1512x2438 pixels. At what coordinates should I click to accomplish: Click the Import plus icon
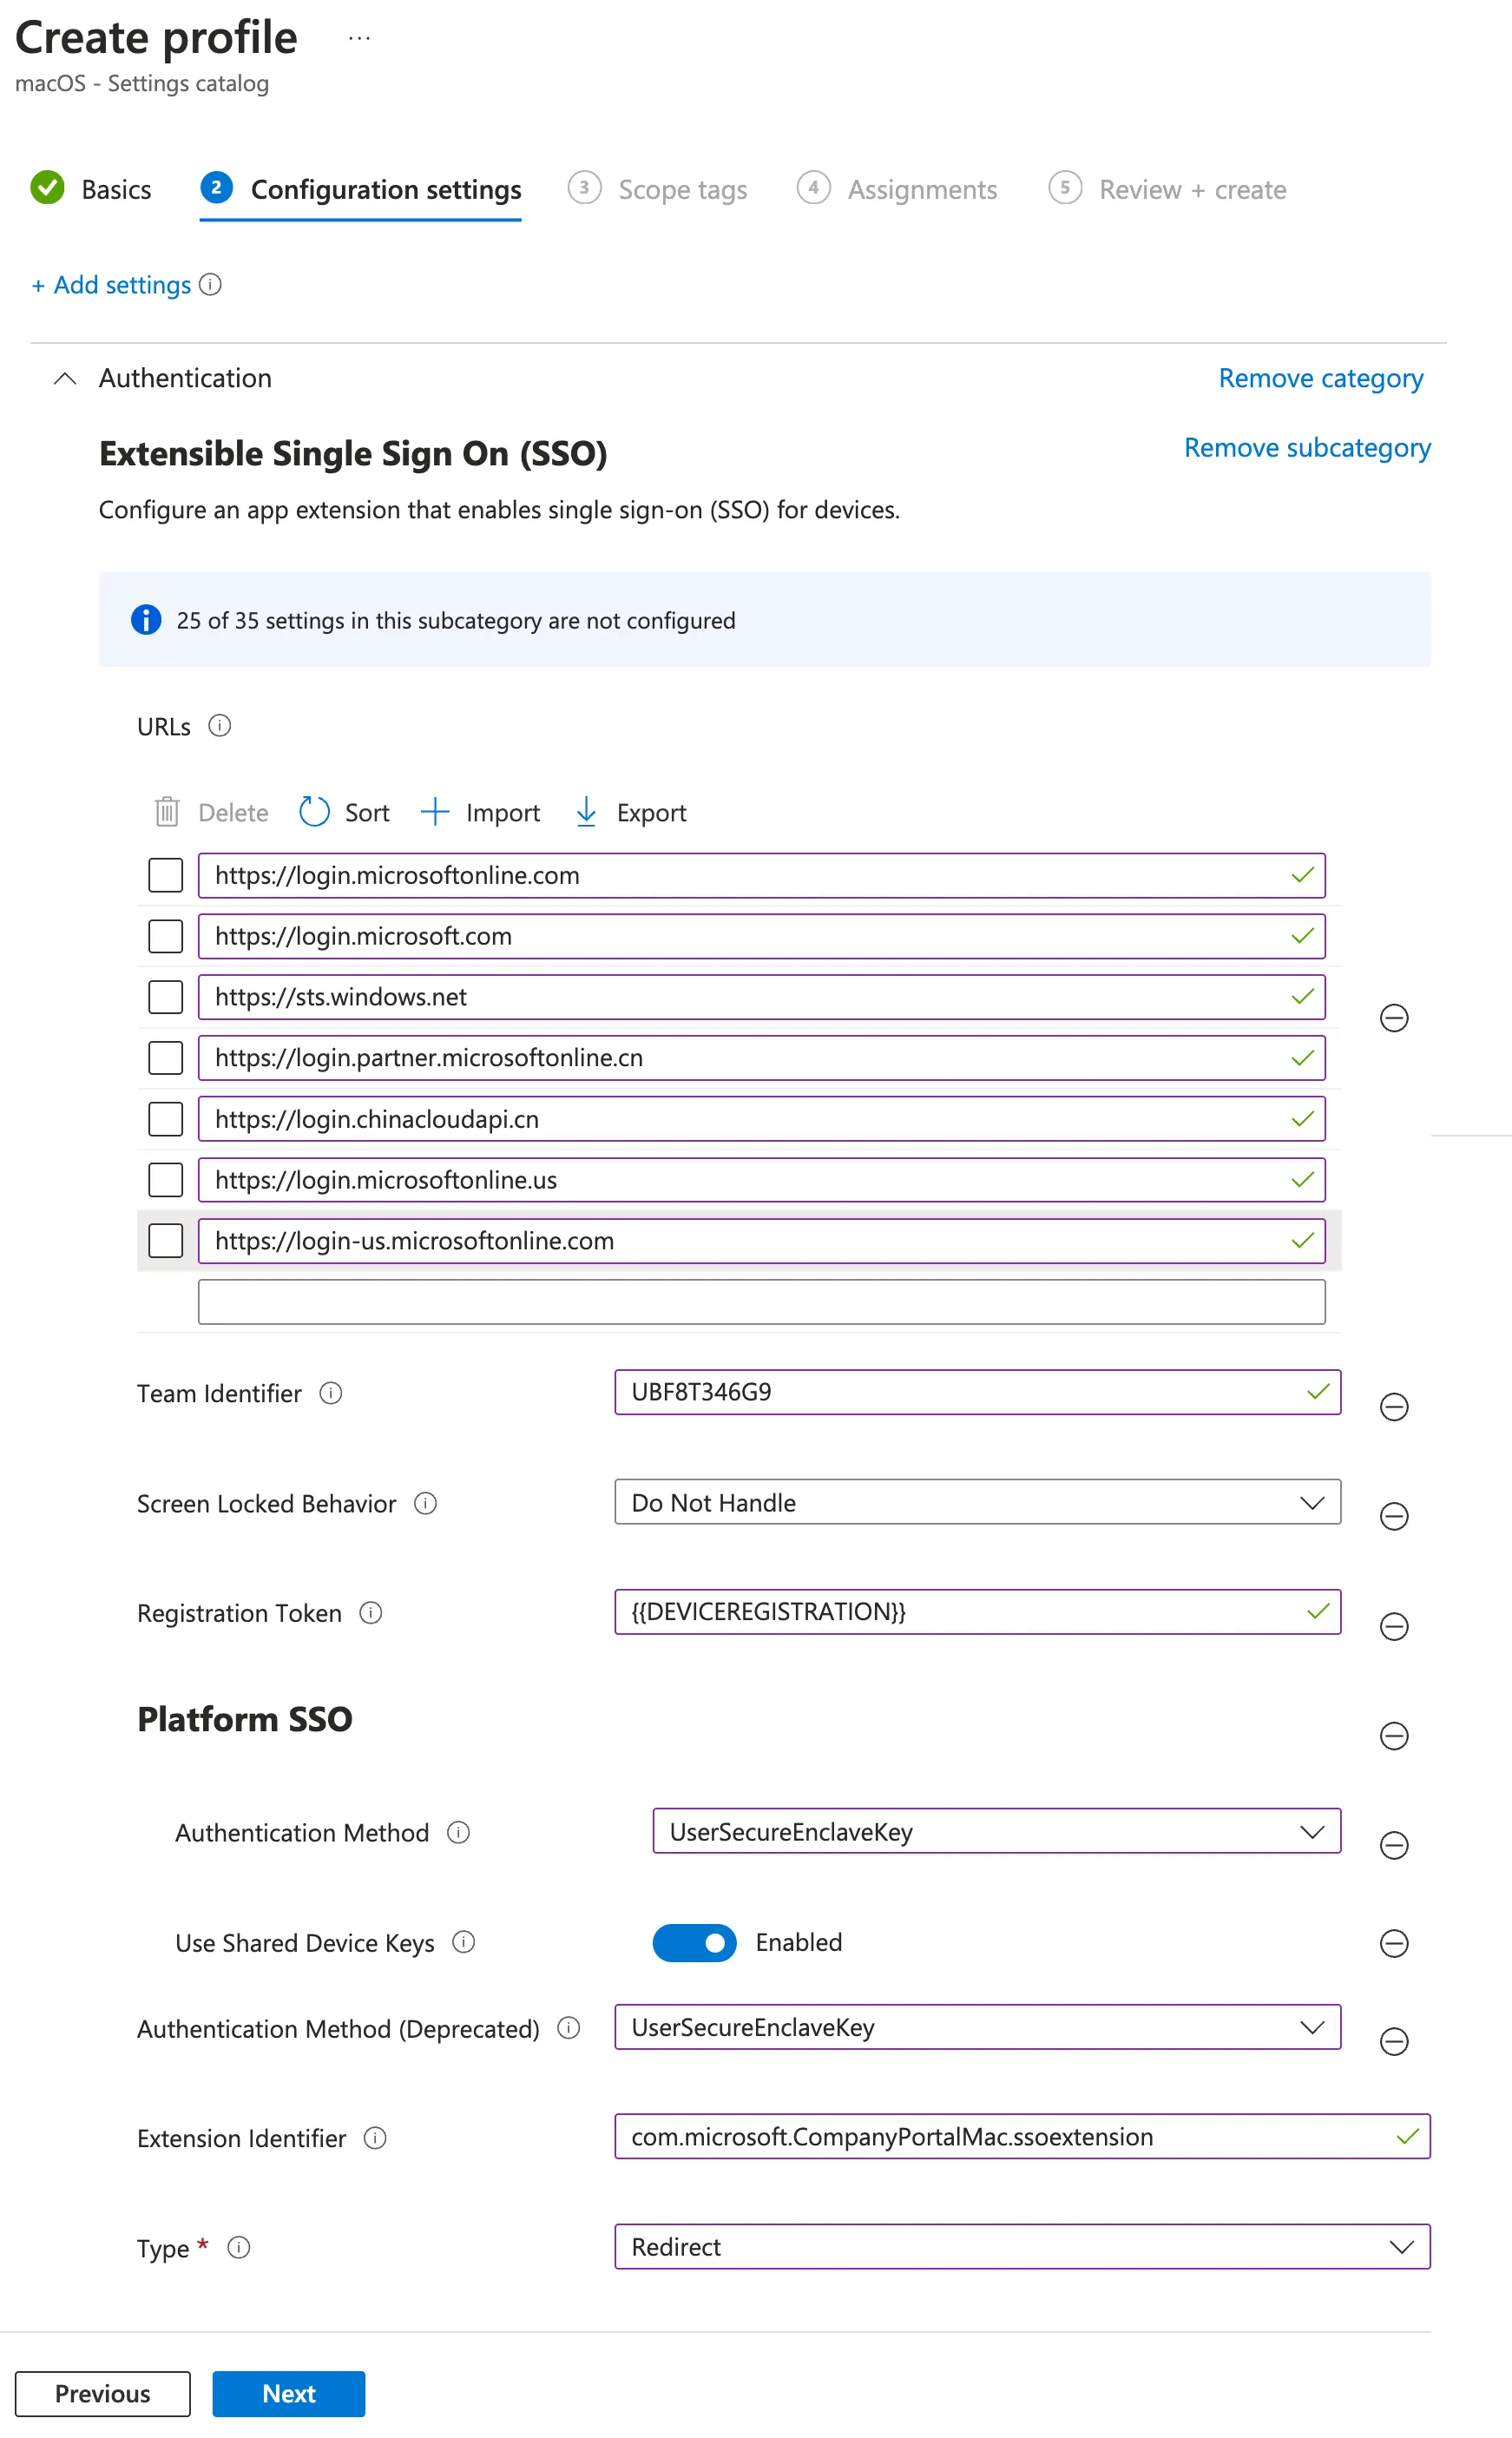point(435,812)
